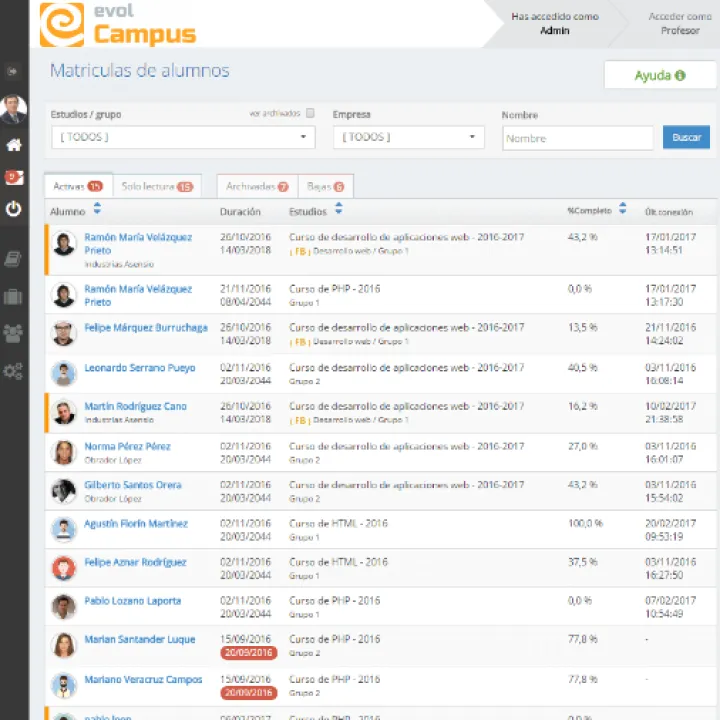Switch to the Archivadas tab
This screenshot has width=720, height=720.
257,186
